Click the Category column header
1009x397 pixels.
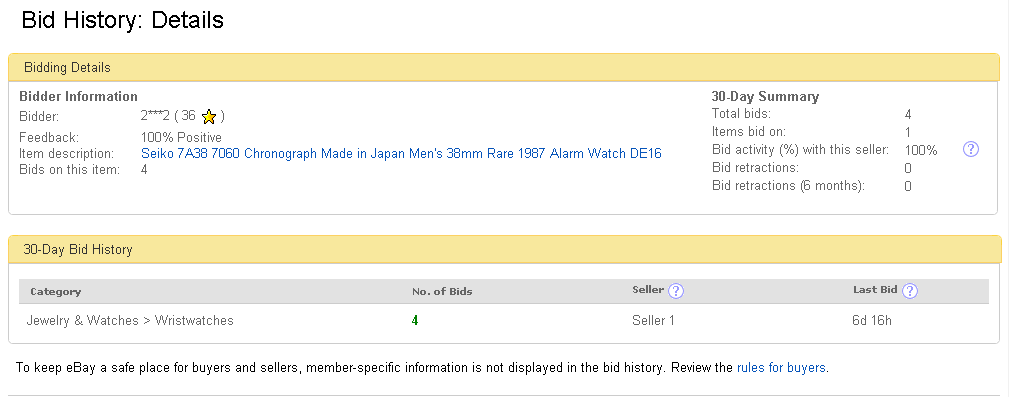pyautogui.click(x=55, y=291)
